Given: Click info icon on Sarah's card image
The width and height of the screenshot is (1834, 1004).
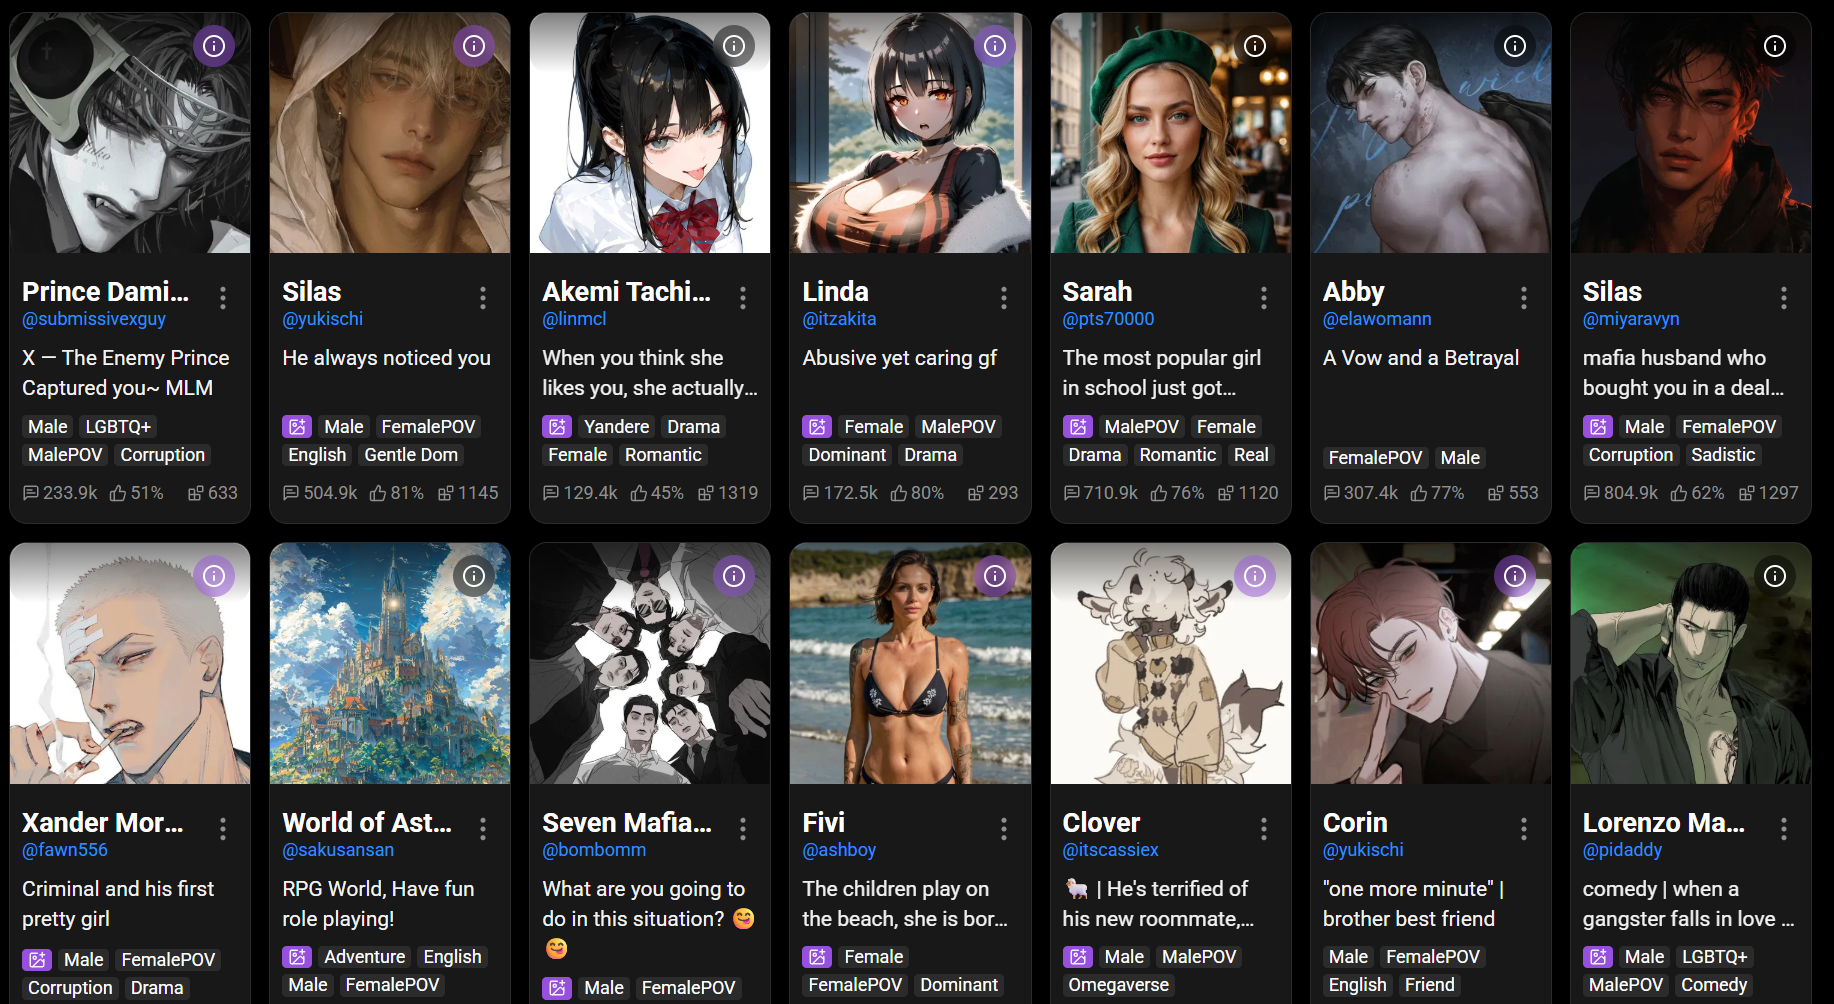Looking at the screenshot, I should 1255,46.
